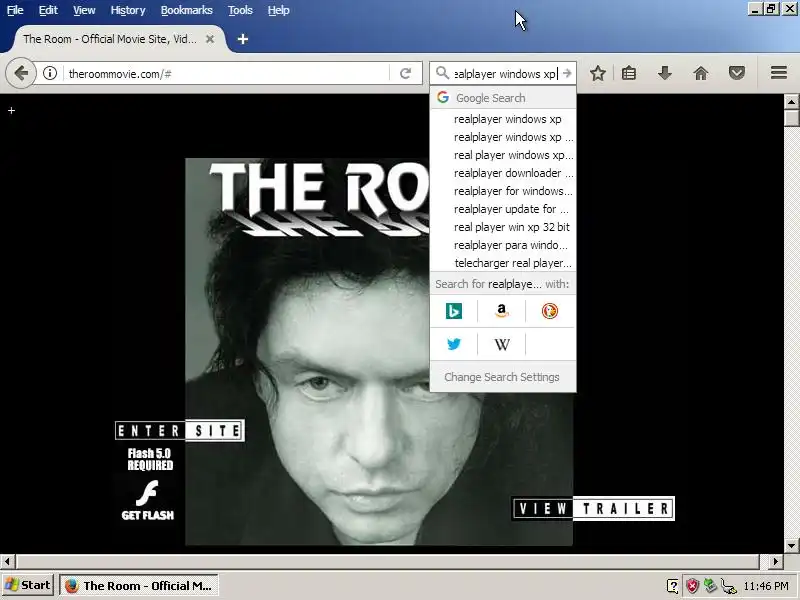This screenshot has width=800, height=600.
Task: Open the hamburger menu
Action: [779, 73]
